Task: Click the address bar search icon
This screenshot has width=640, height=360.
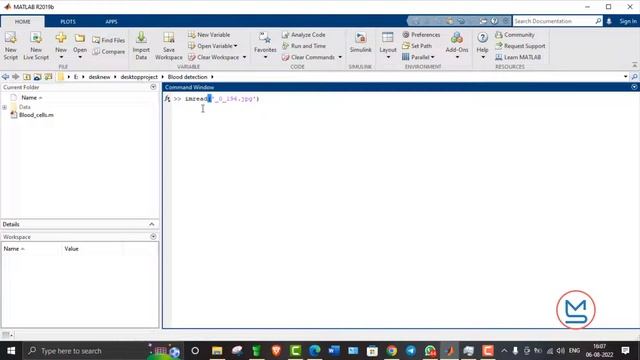Action: [x=634, y=77]
